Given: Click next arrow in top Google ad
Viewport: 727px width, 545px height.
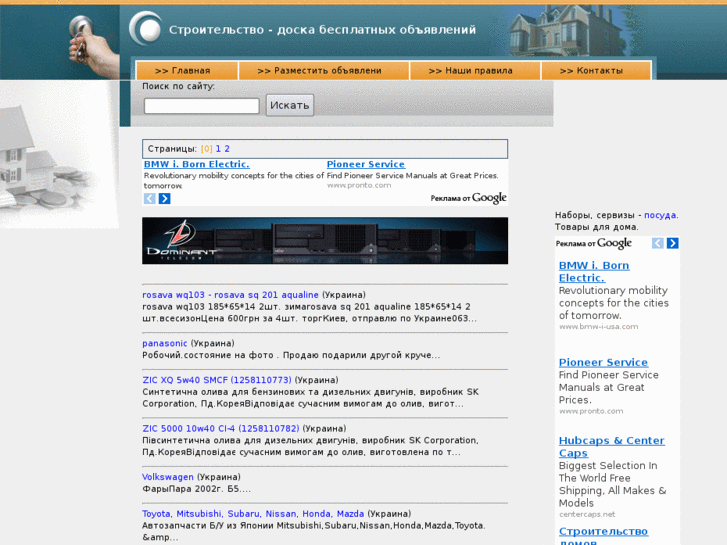Looking at the screenshot, I should (165, 199).
